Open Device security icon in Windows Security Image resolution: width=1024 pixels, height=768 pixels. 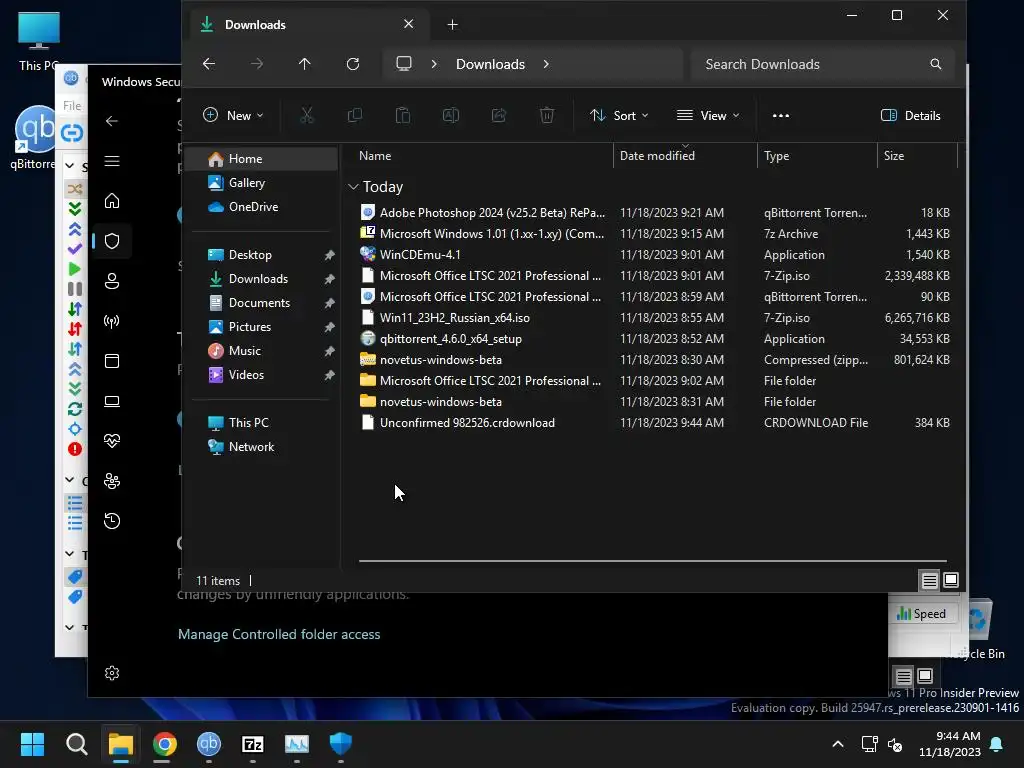(112, 401)
